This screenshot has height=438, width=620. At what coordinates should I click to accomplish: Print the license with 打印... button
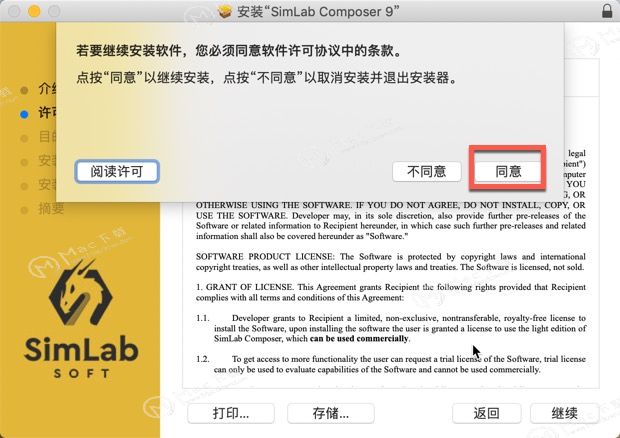pos(231,413)
